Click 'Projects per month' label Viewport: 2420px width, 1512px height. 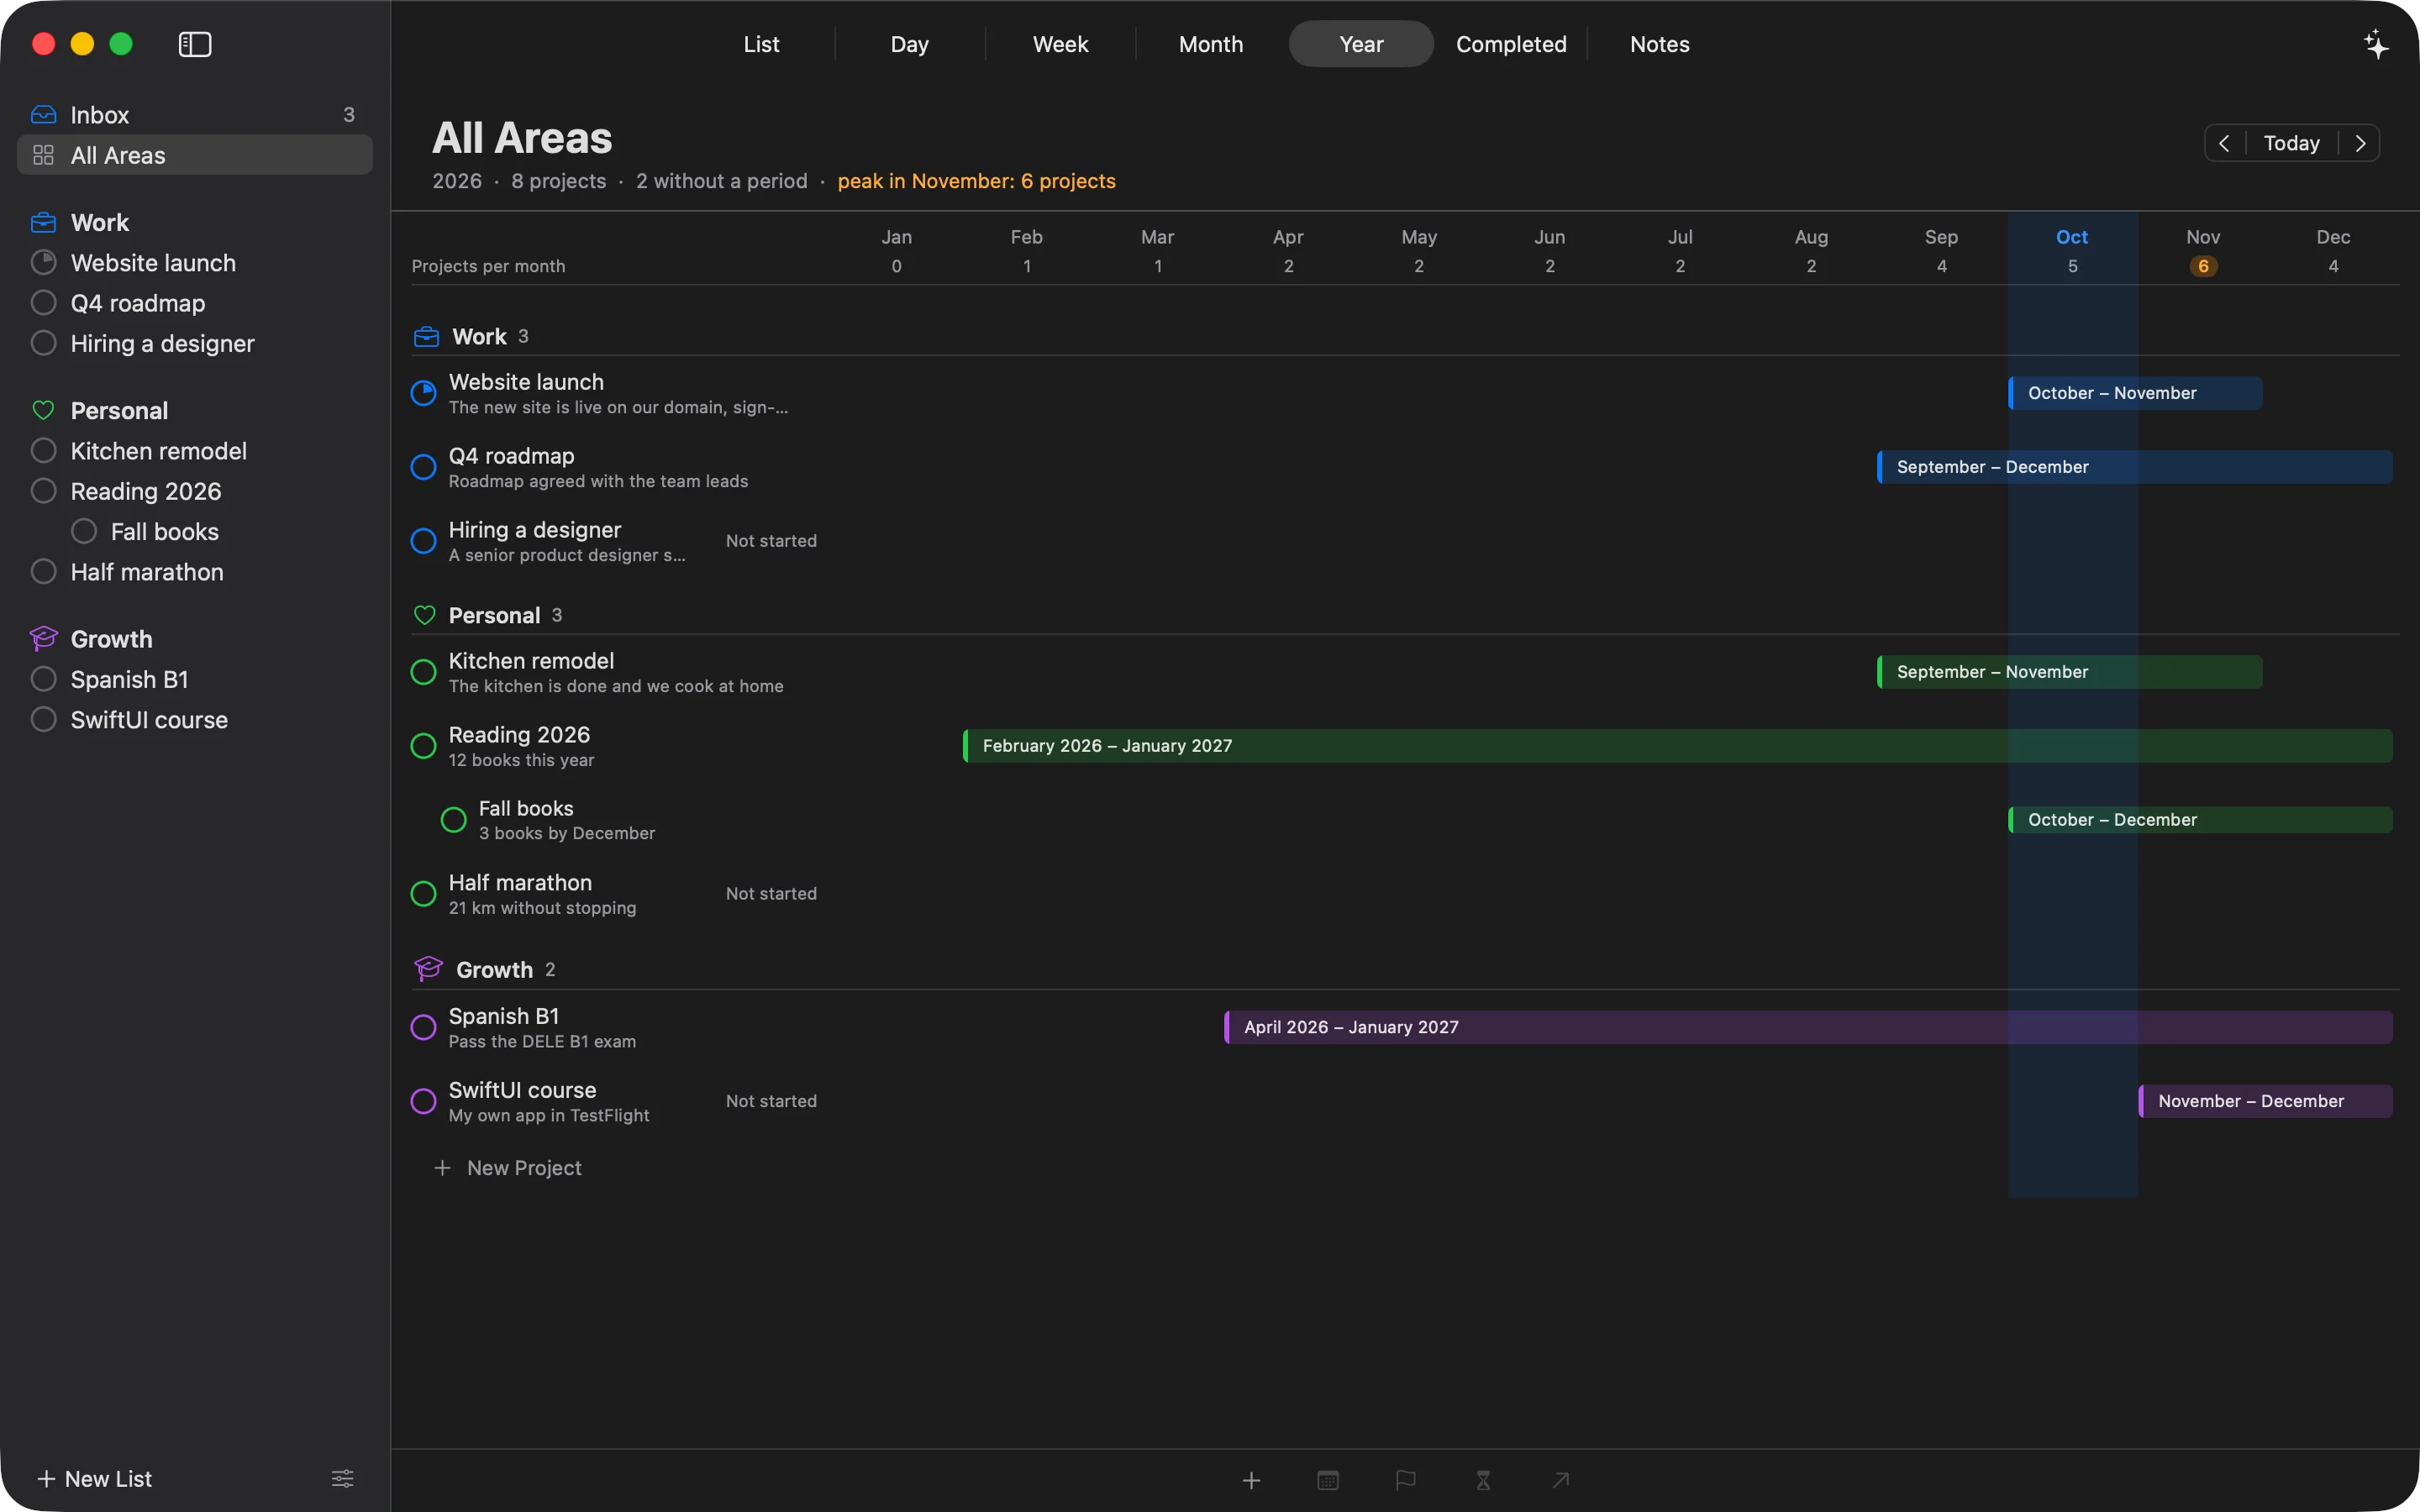(x=488, y=266)
